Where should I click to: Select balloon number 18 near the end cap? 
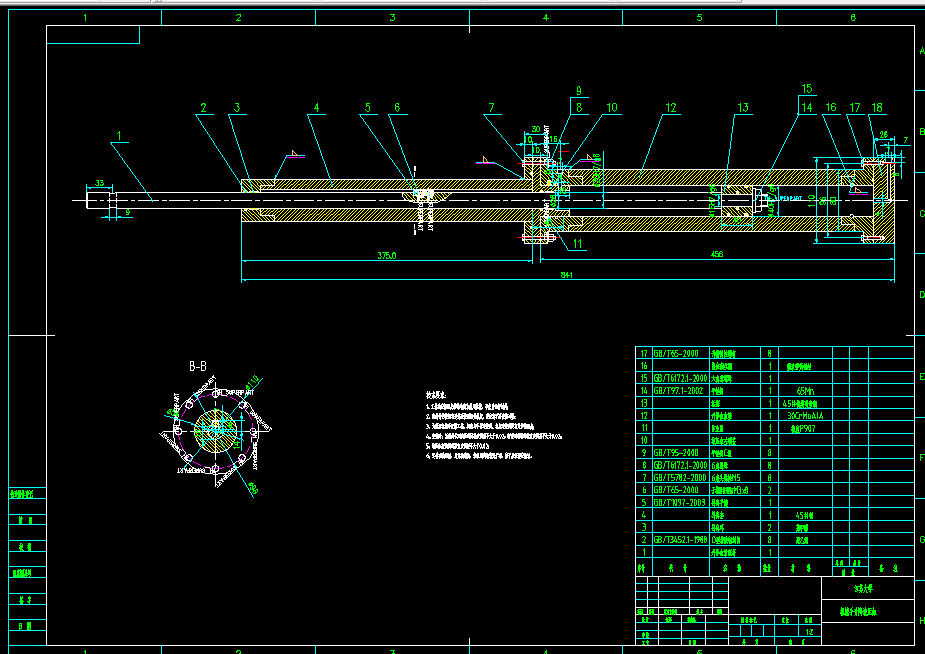point(877,107)
